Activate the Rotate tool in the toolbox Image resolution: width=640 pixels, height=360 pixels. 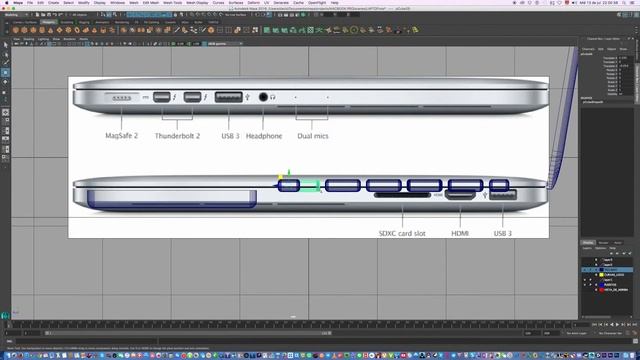[5, 82]
